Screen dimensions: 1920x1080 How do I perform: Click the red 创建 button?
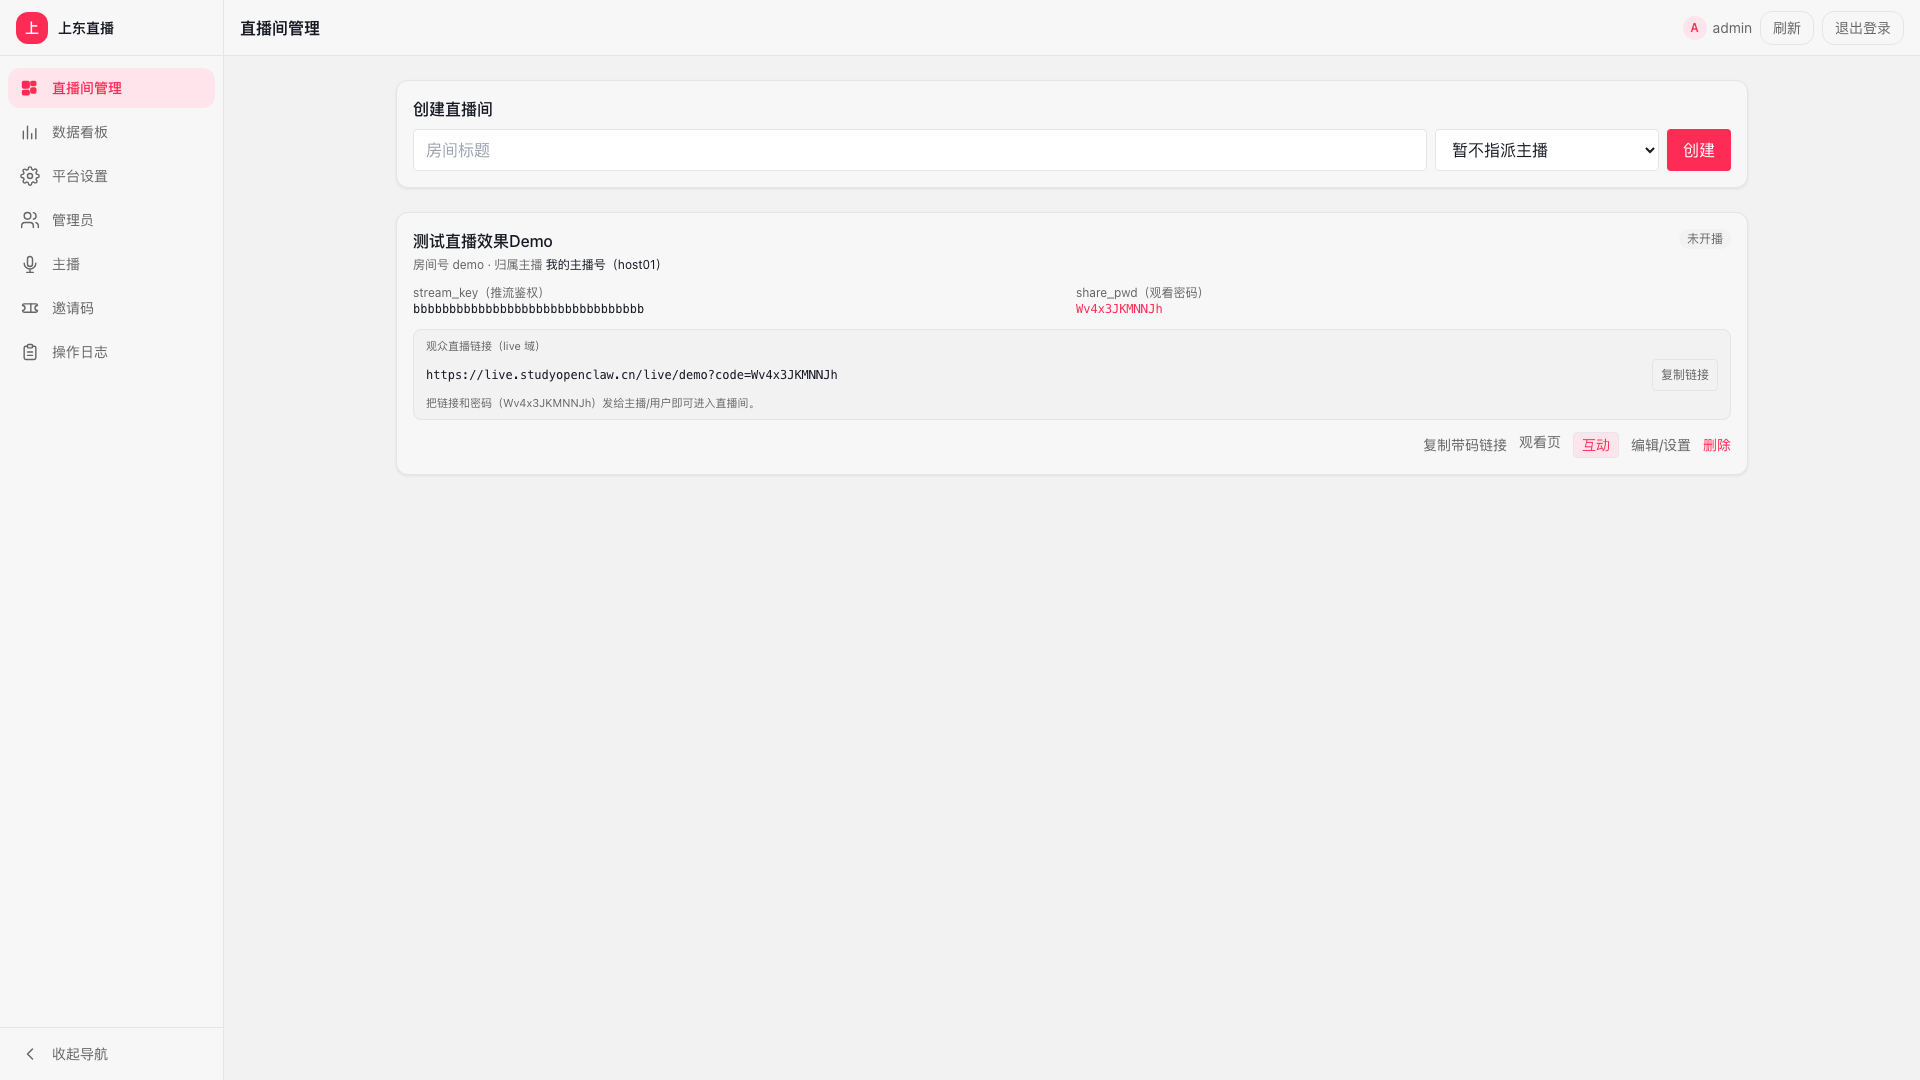[x=1699, y=150]
